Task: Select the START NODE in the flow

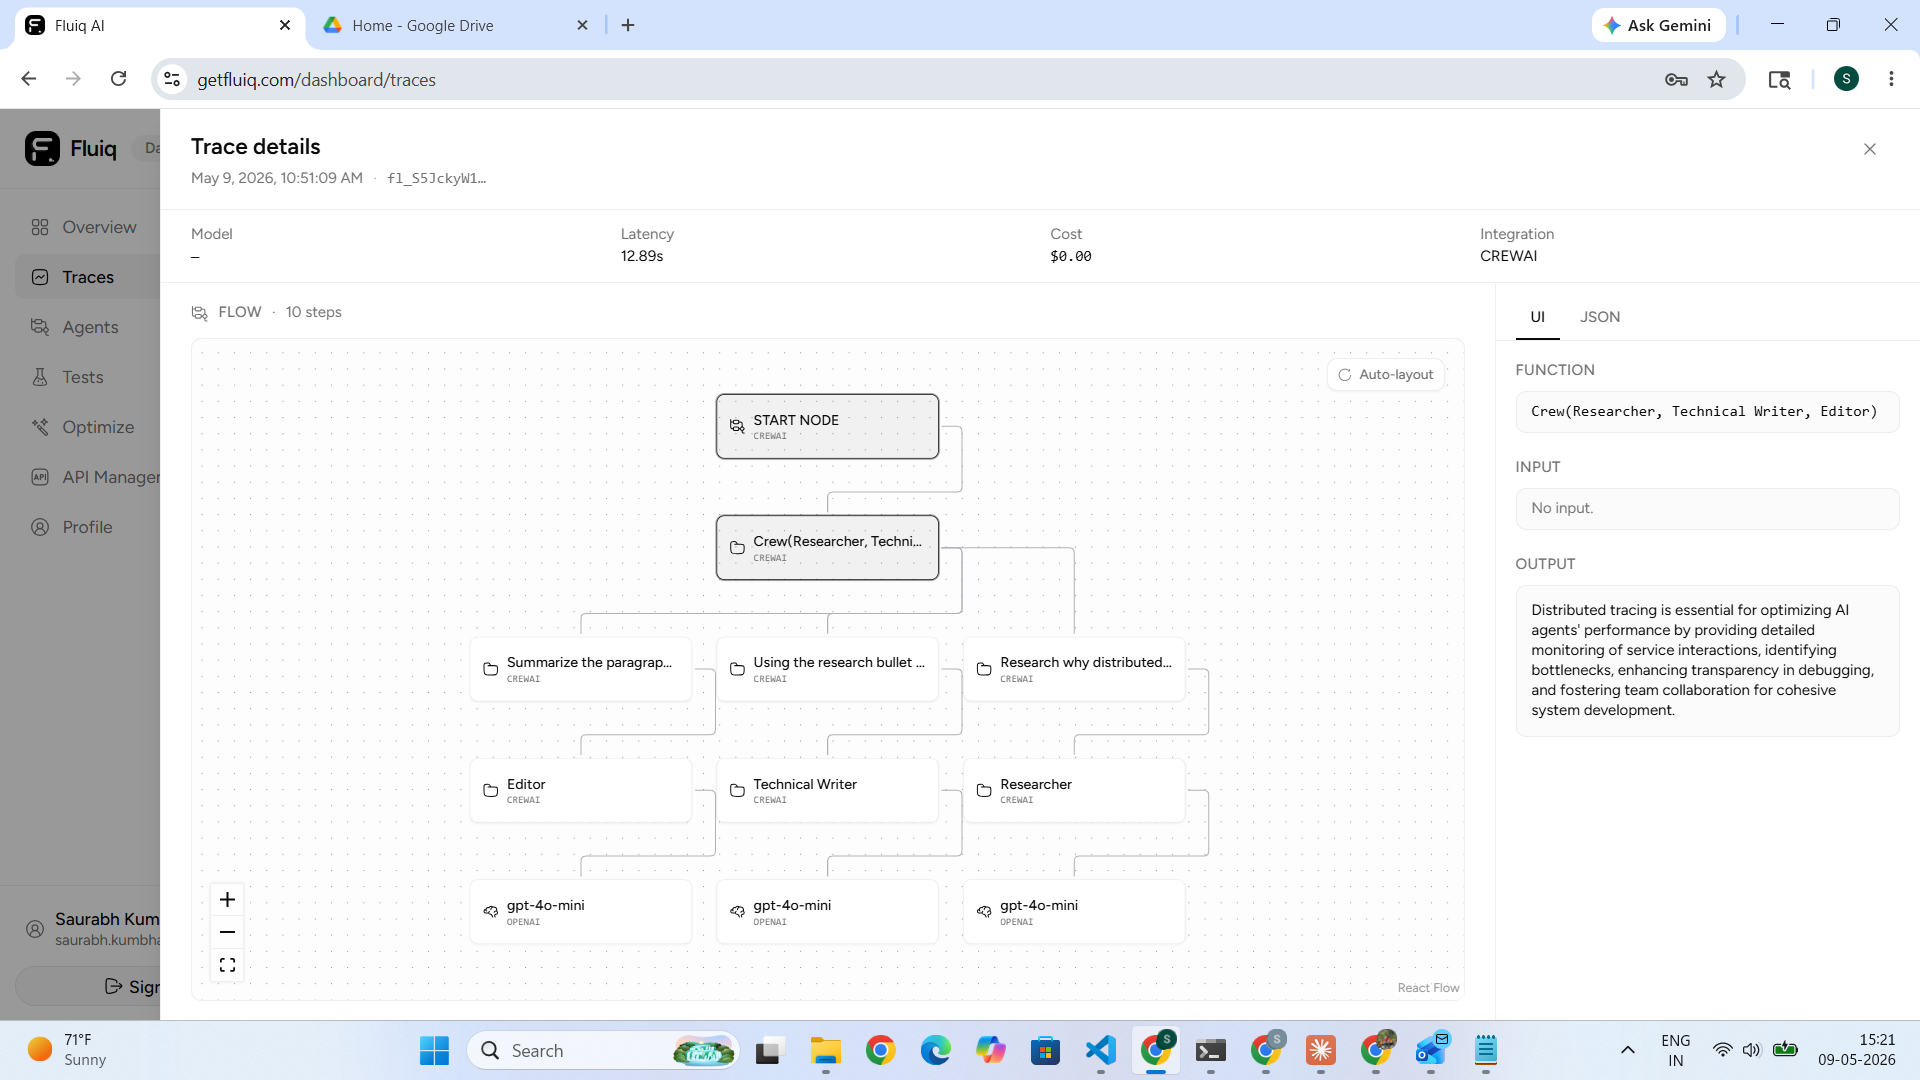Action: tap(827, 427)
